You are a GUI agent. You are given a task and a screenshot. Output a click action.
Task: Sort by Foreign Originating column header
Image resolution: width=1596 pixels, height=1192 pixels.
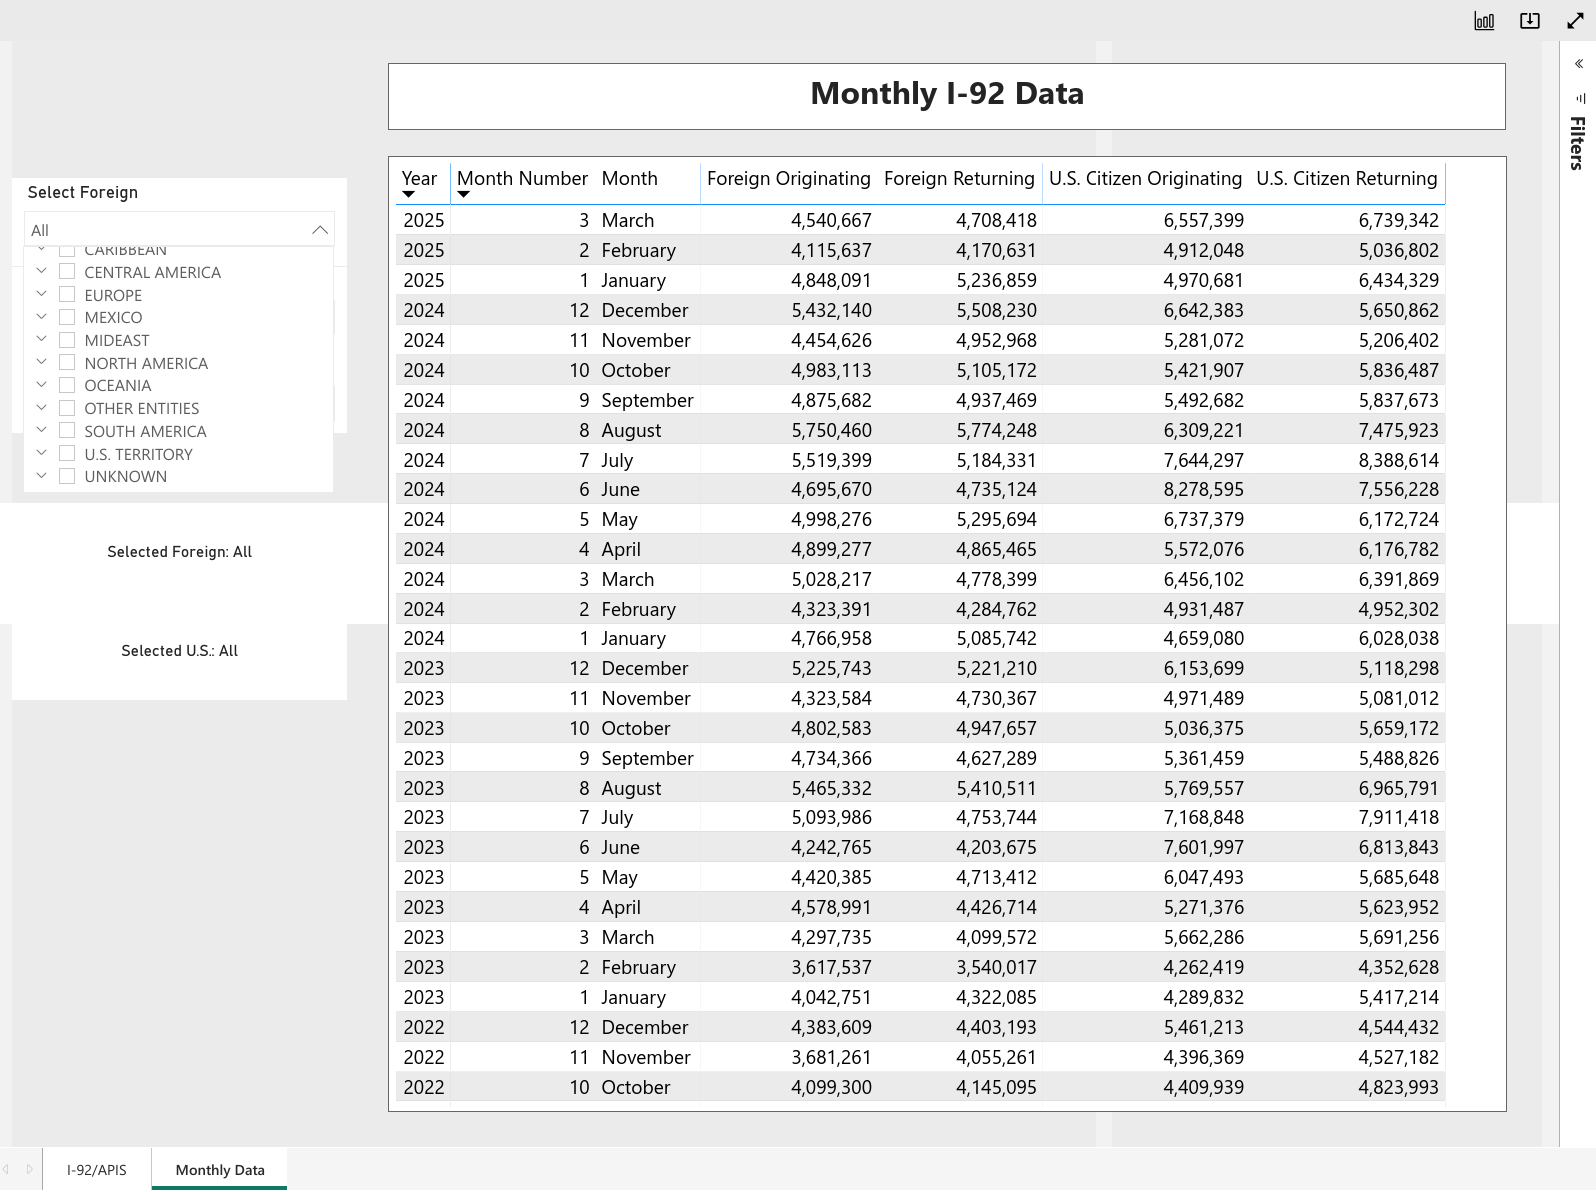pos(789,178)
